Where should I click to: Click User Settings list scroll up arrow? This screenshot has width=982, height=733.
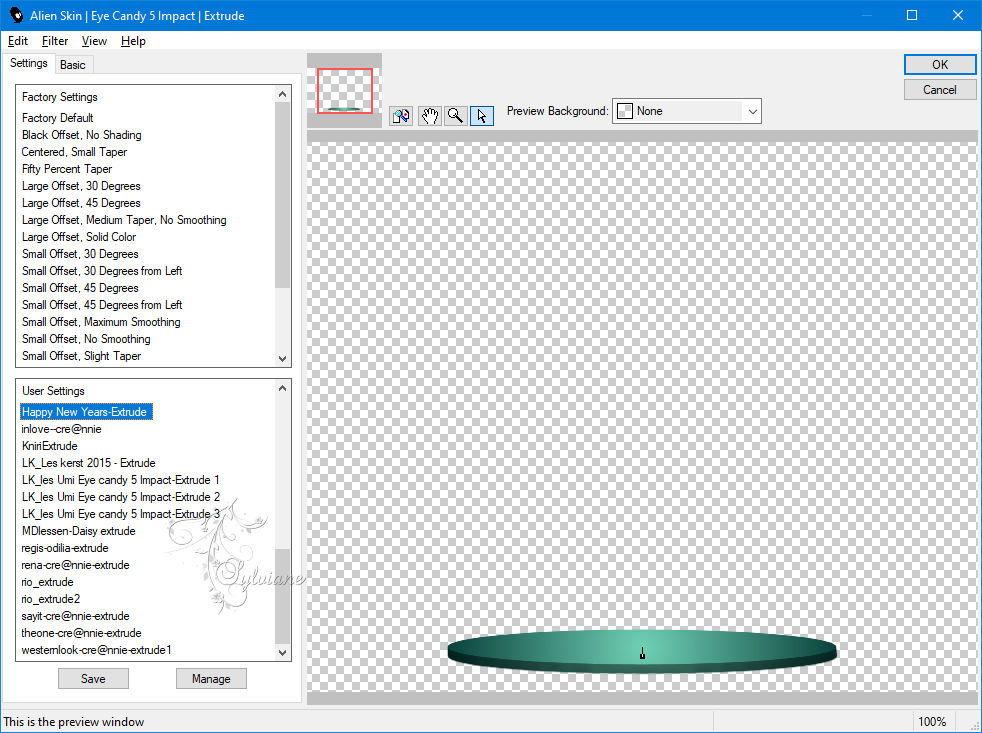coord(282,388)
